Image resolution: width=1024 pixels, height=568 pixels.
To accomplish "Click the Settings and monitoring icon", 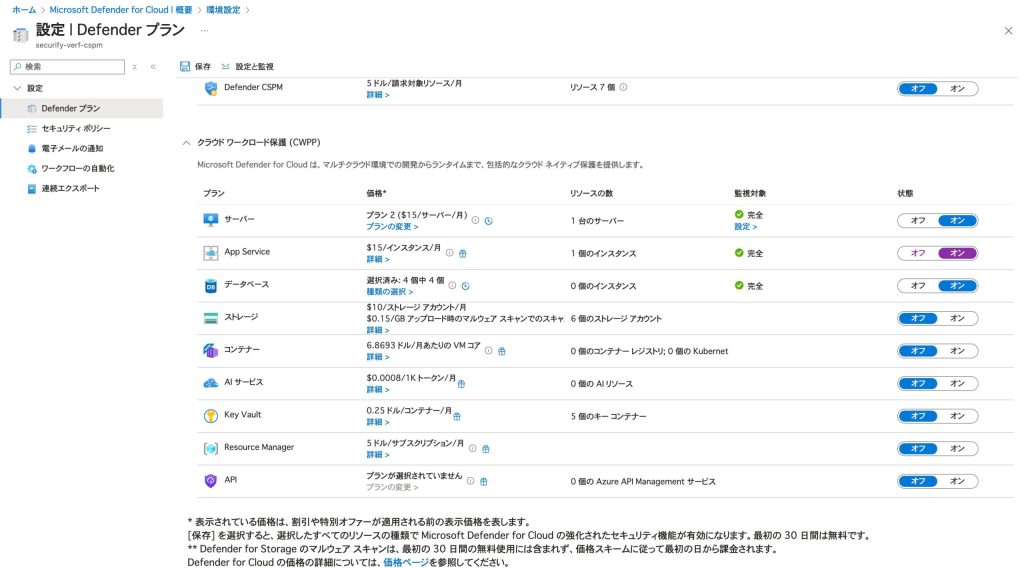I will 226,66.
